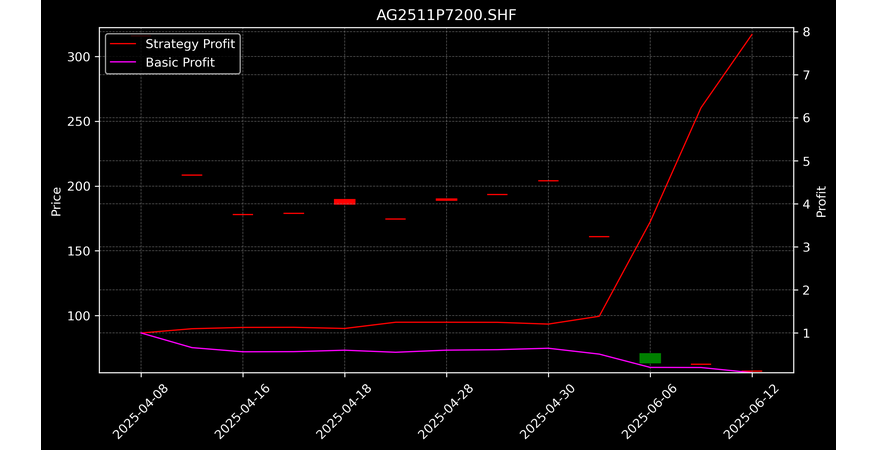Click the Profit axis label on right

(821, 201)
